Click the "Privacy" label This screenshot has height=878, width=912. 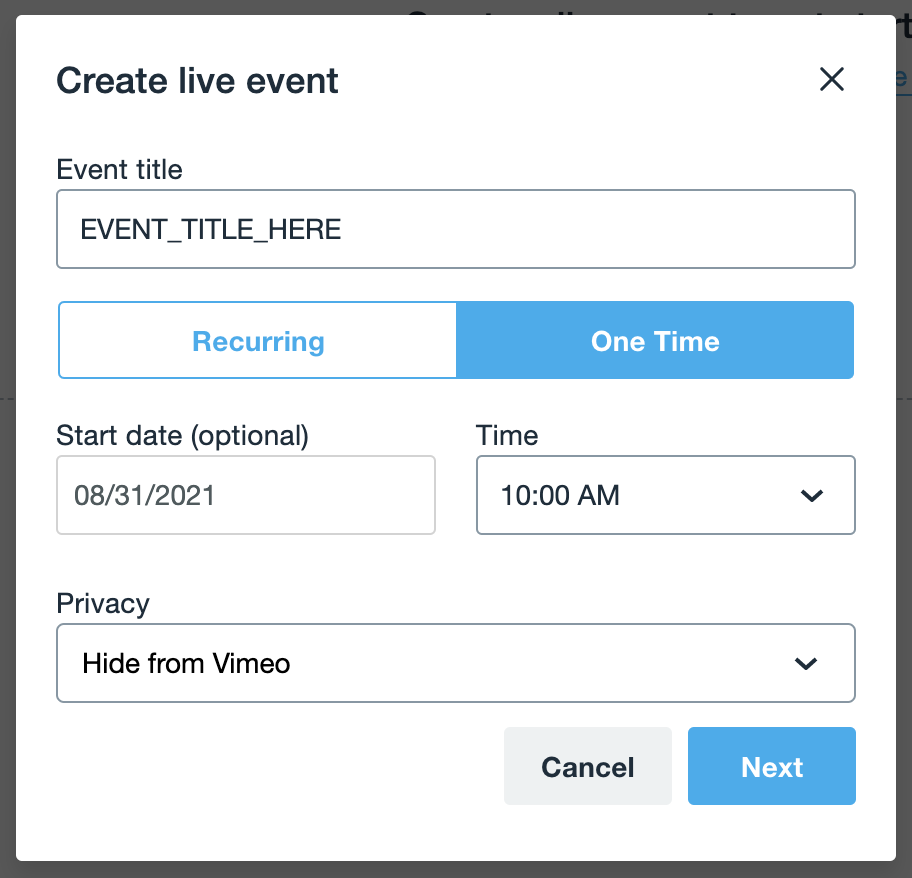point(103,604)
